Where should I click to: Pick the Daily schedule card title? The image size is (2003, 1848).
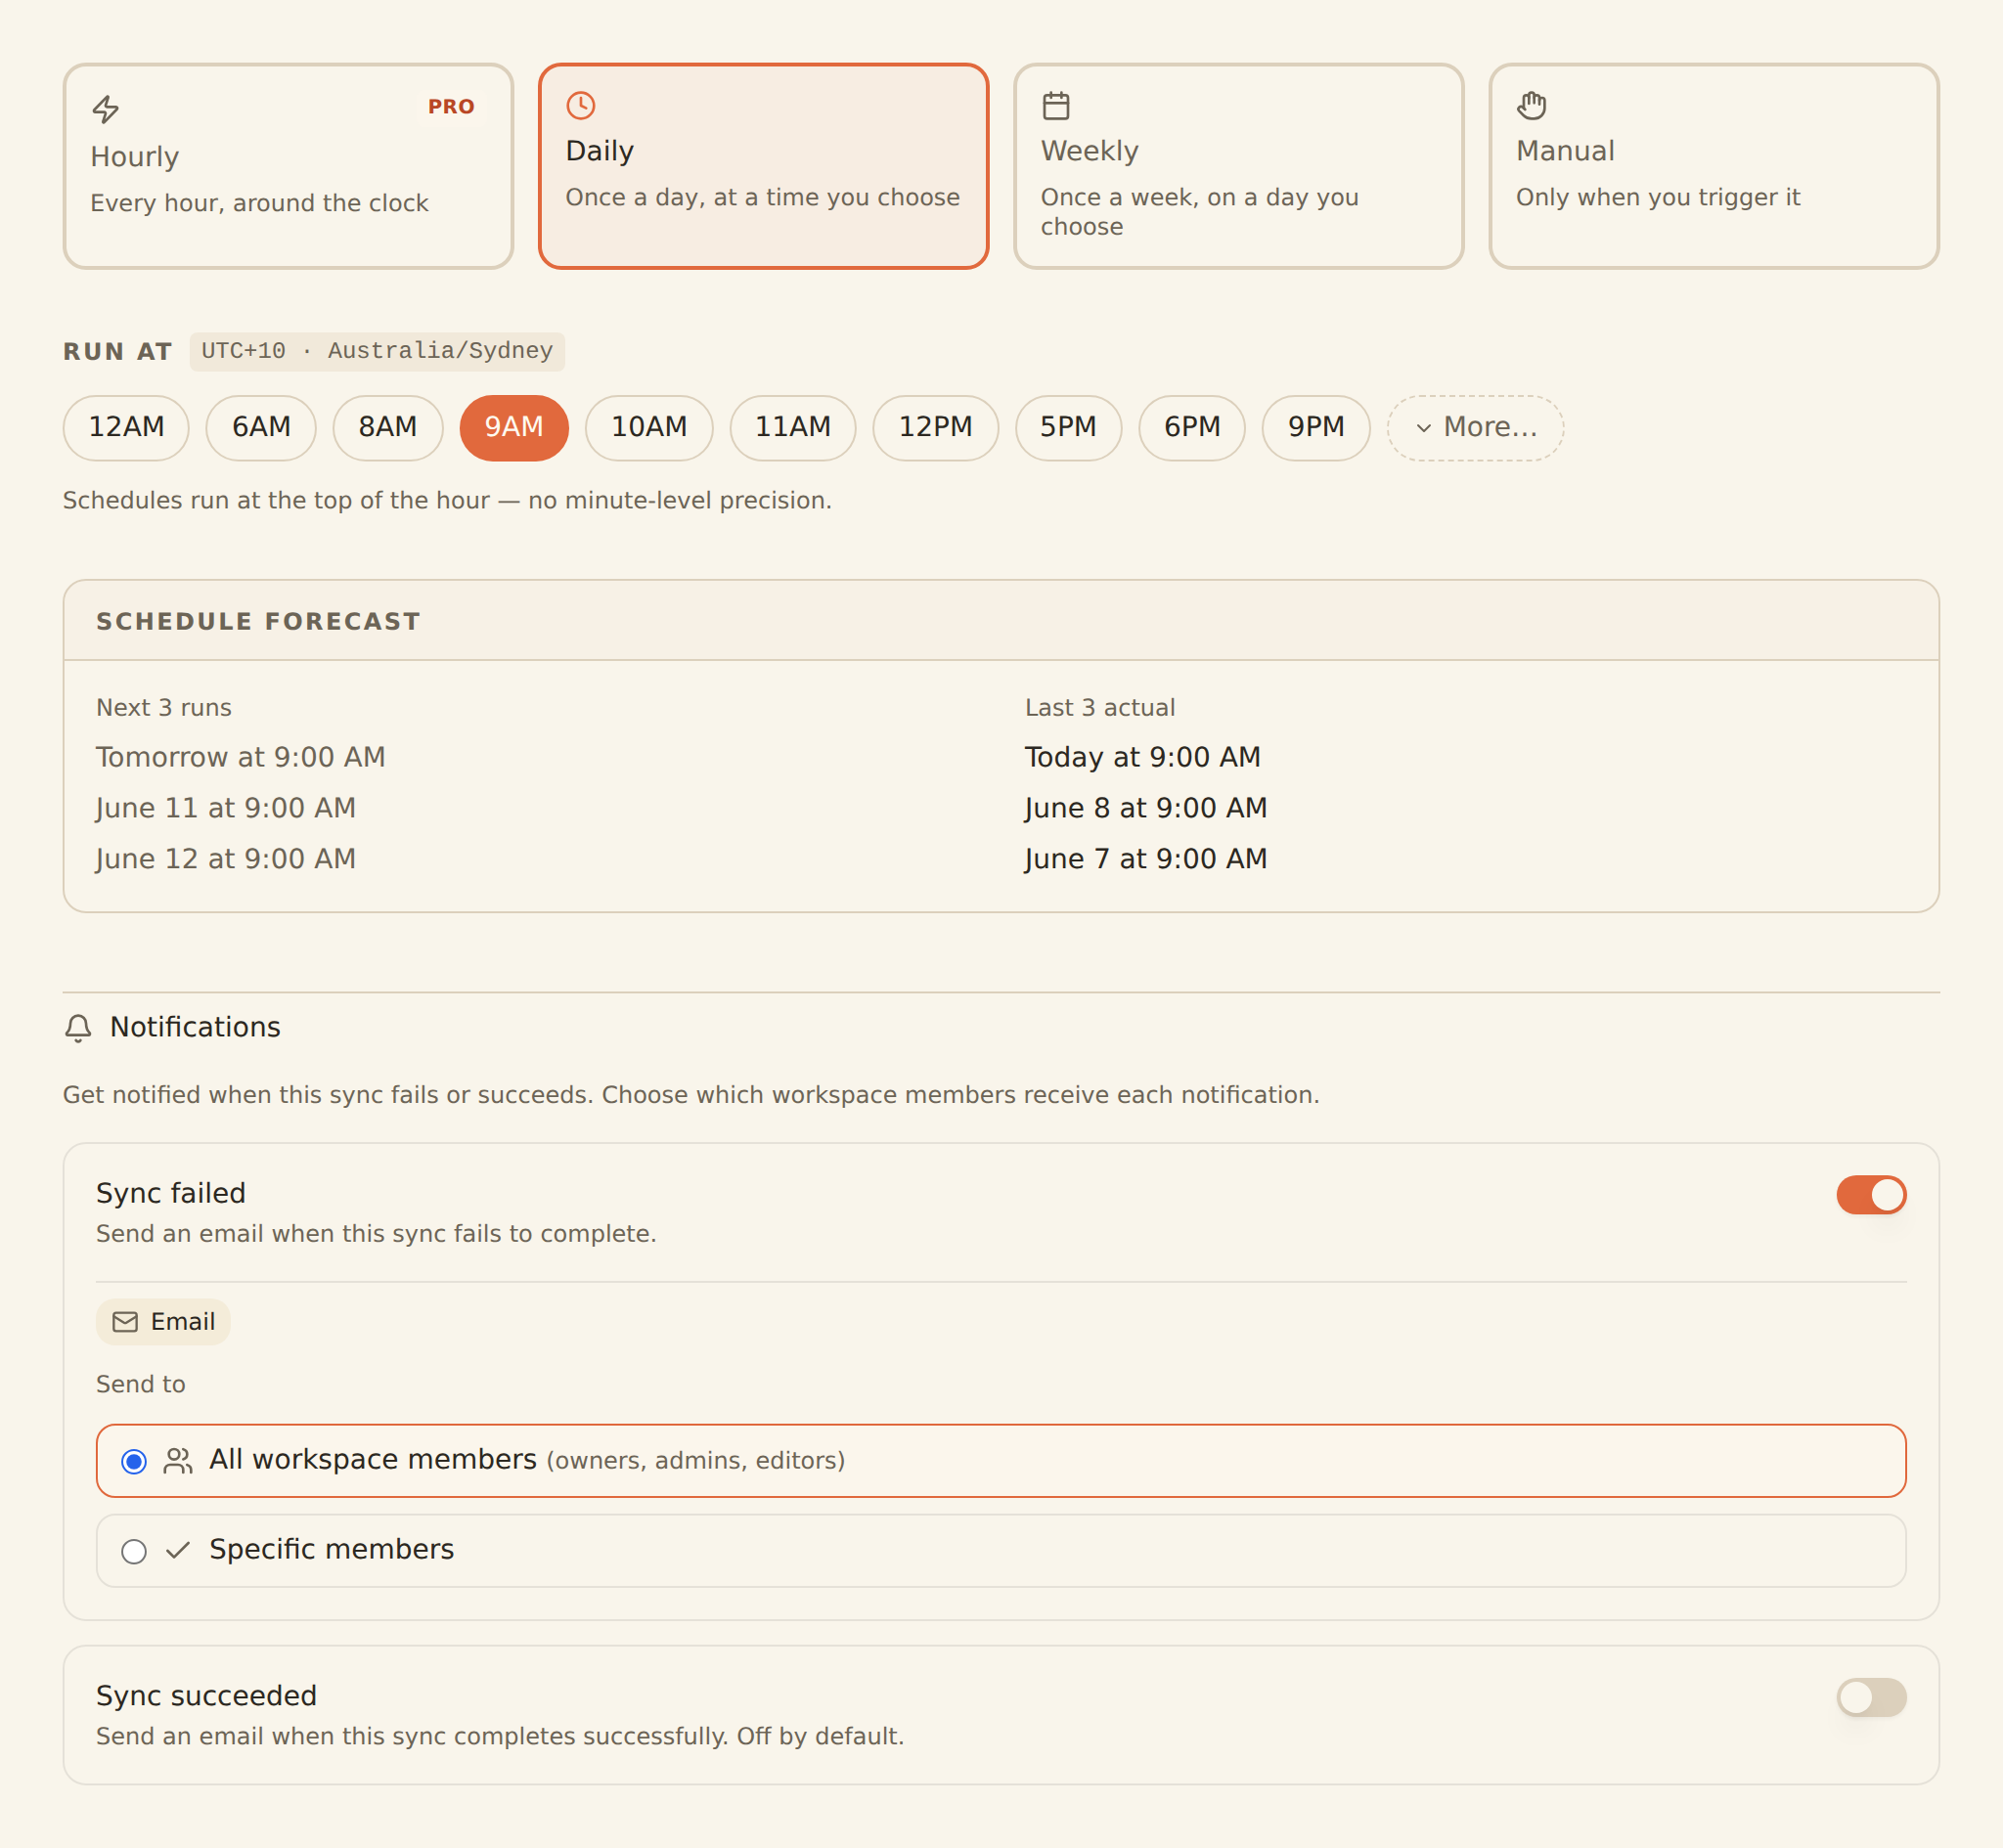tap(600, 151)
